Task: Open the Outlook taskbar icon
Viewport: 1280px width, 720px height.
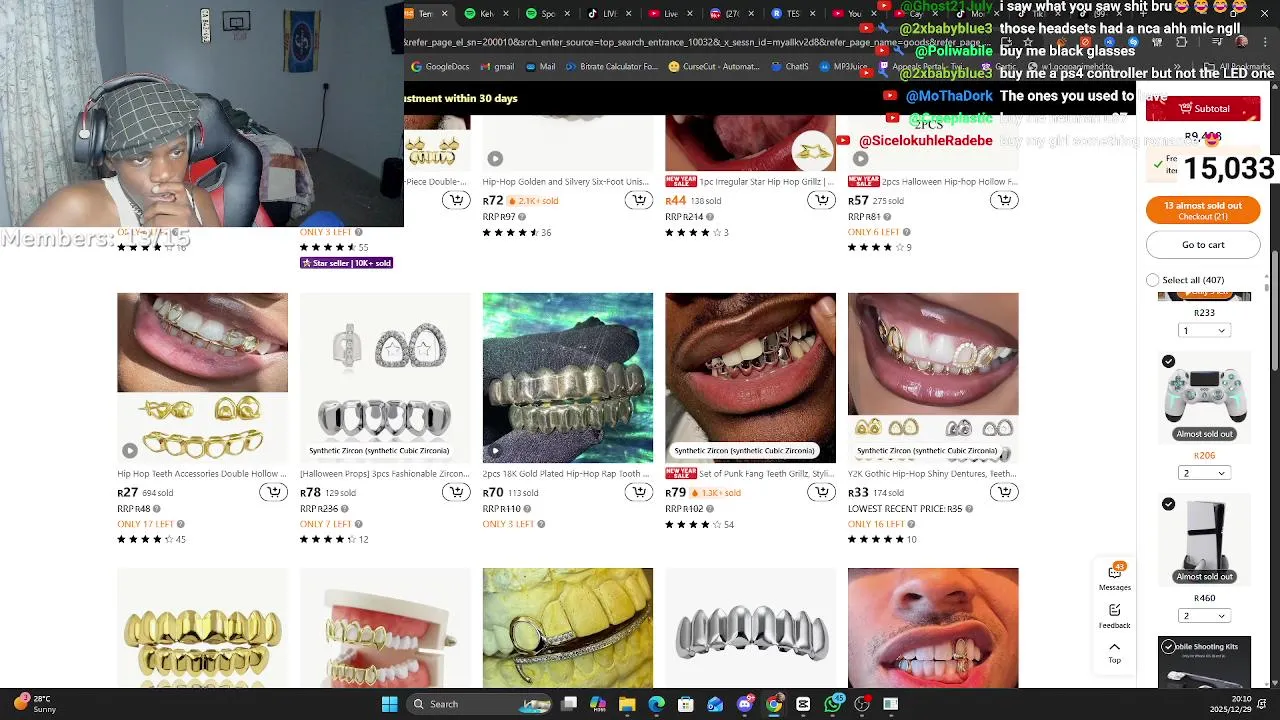Action: pos(715,704)
